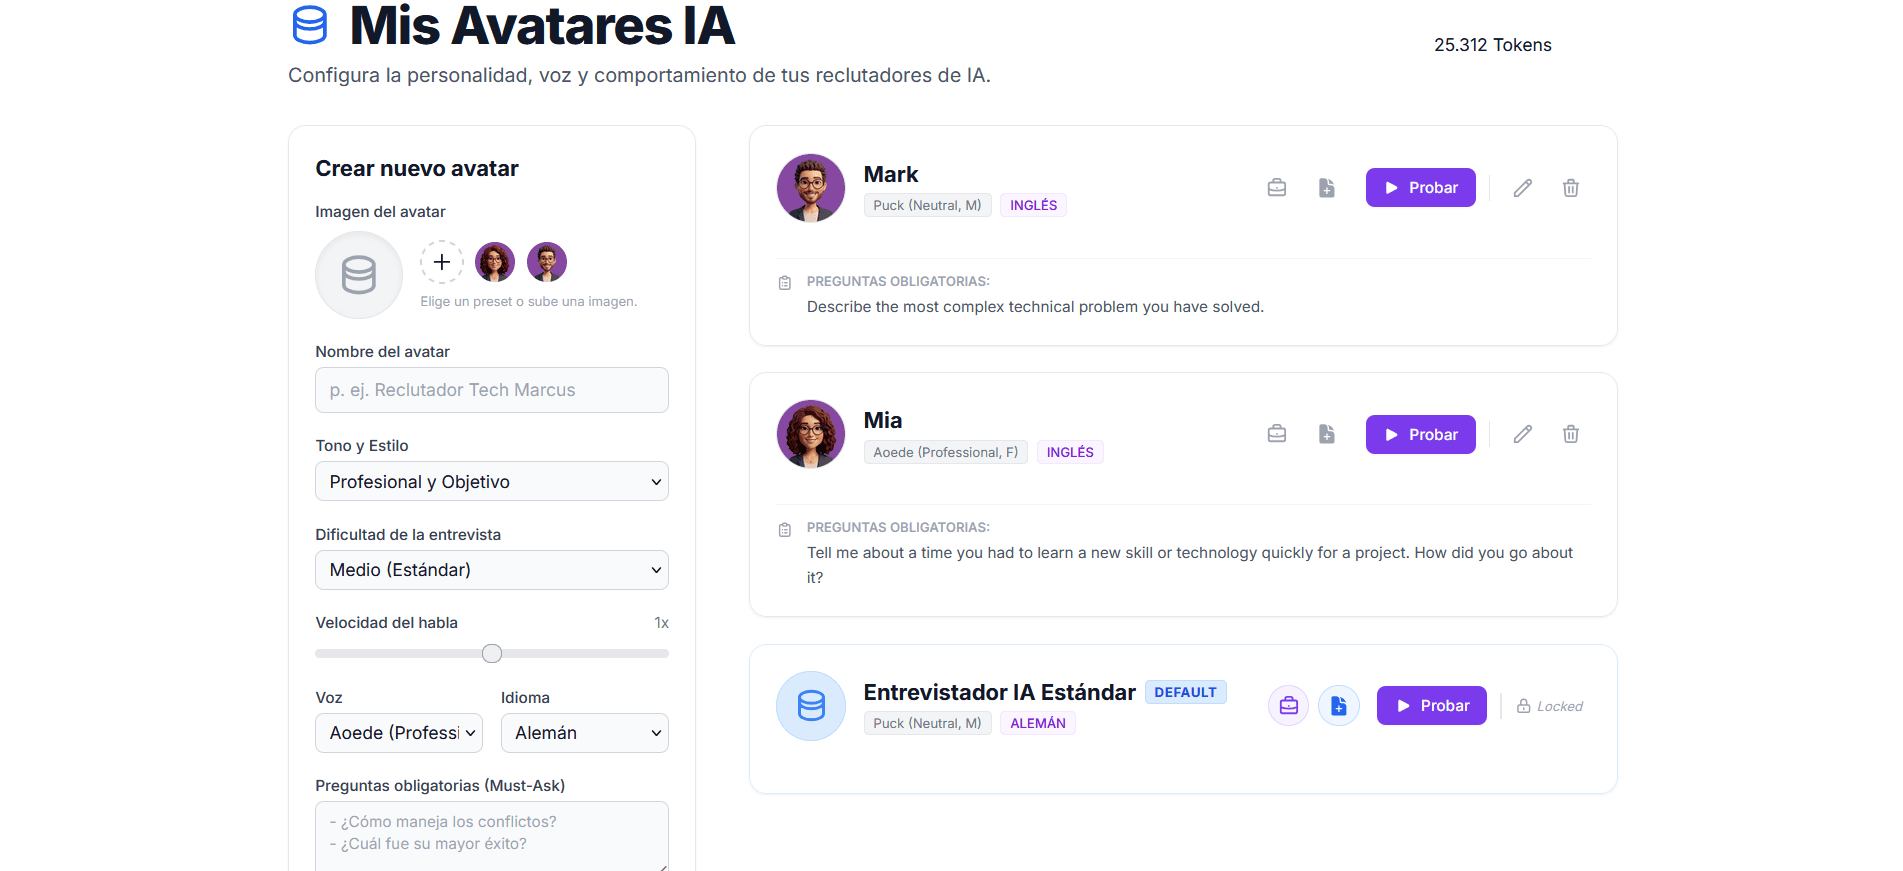Open the document icon on Mark's card
The height and width of the screenshot is (871, 1903).
point(1327,188)
